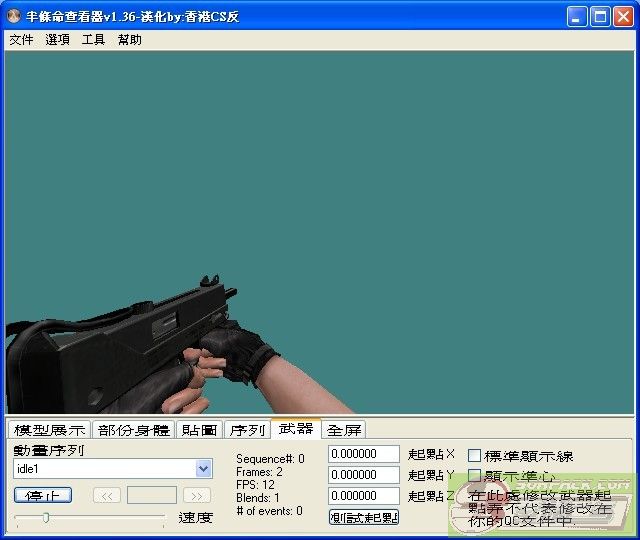This screenshot has width=640, height=540.
Task: Click the application icon in title bar
Action: pos(13,16)
